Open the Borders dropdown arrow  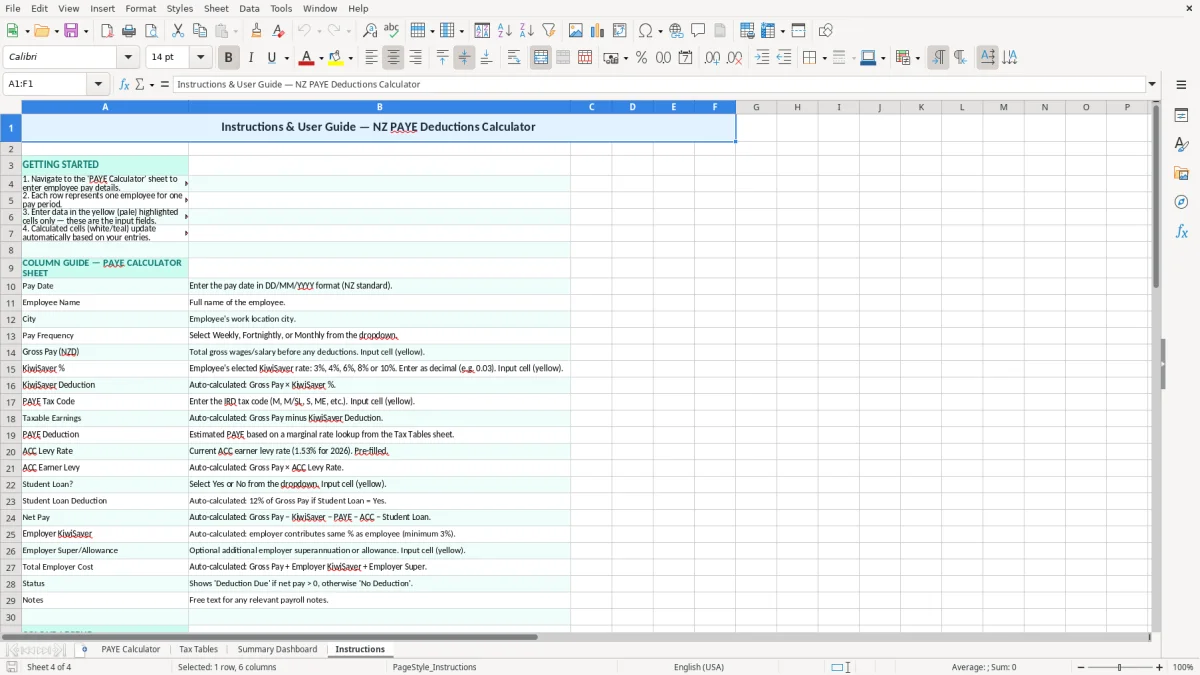pyautogui.click(x=823, y=58)
